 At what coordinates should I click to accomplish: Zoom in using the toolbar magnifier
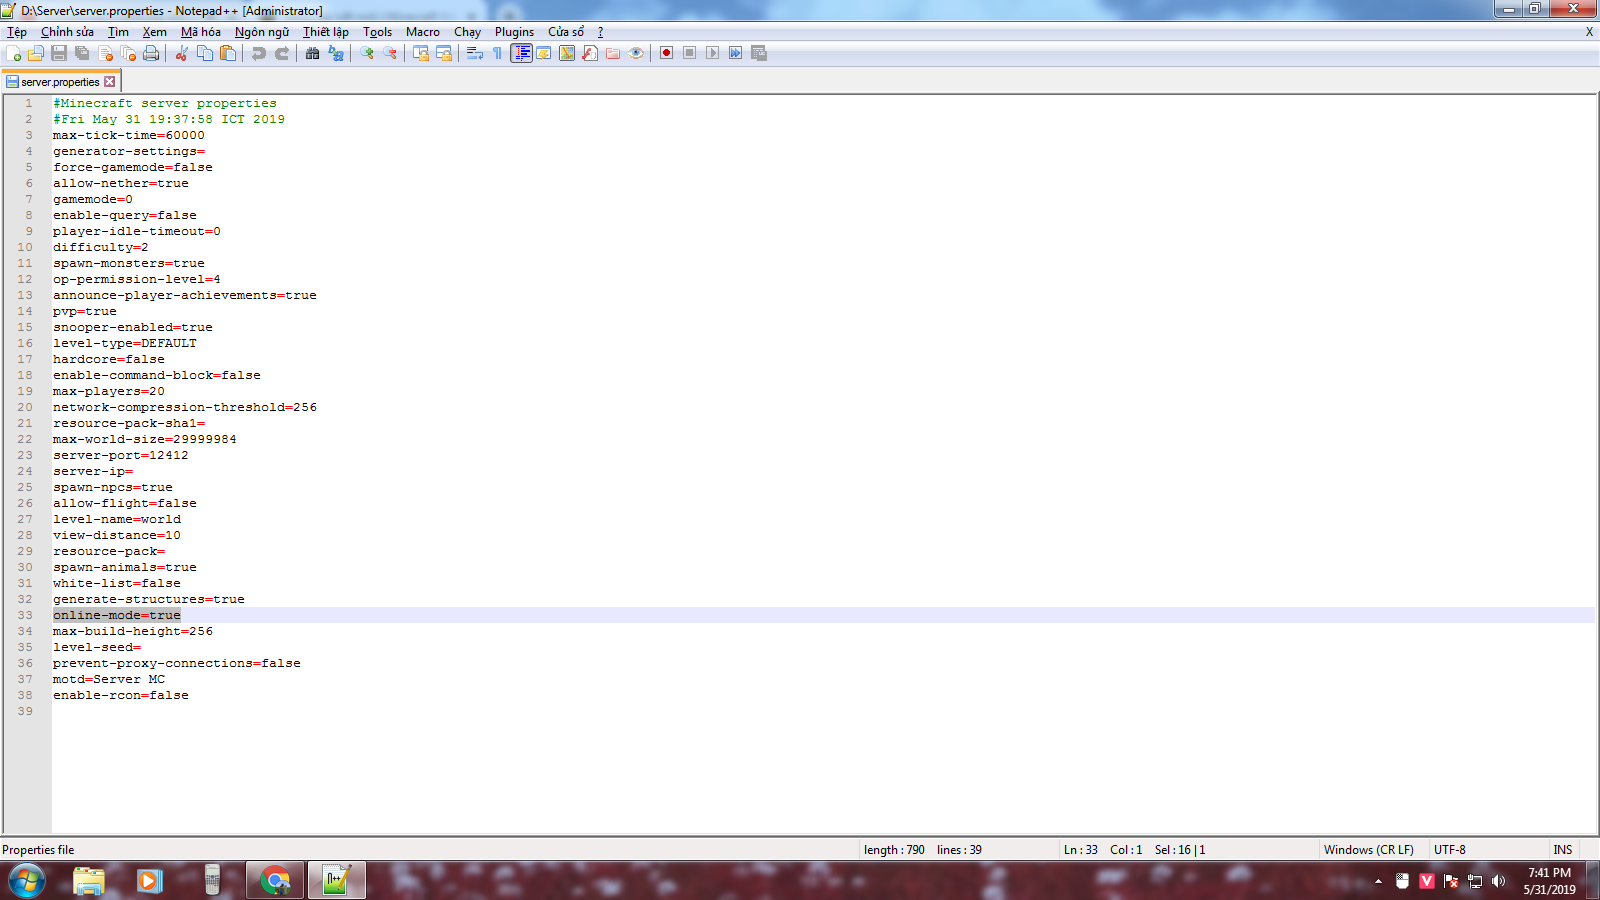(367, 53)
